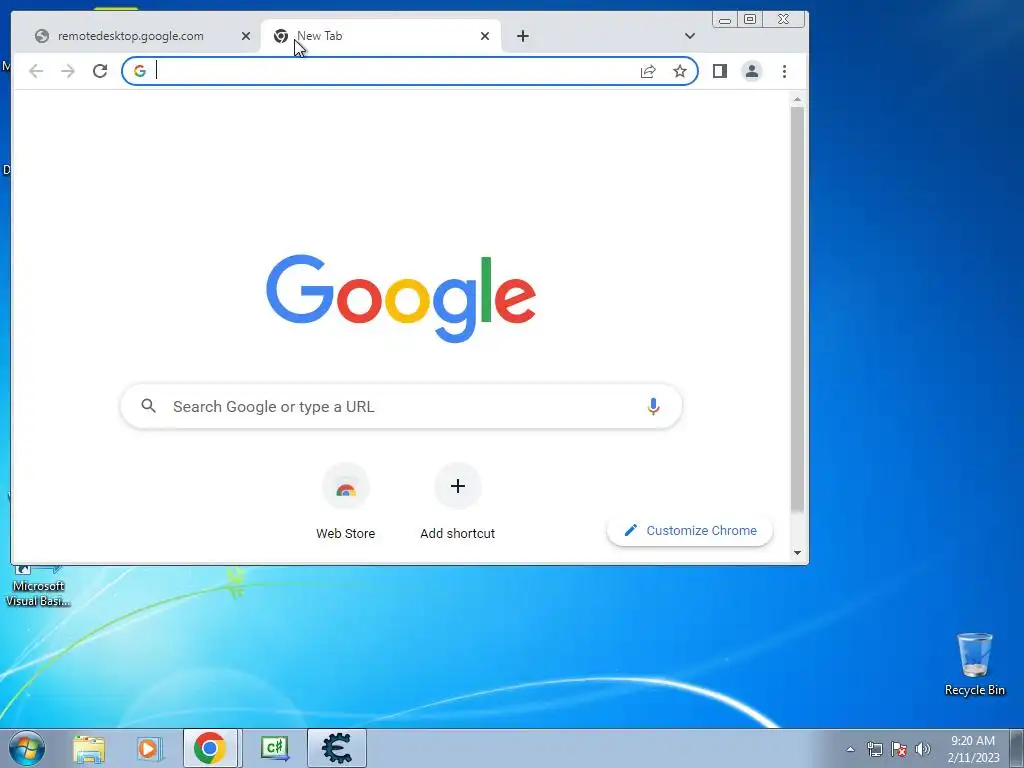Minimize the Chrome window
1024x768 pixels.
(724, 20)
